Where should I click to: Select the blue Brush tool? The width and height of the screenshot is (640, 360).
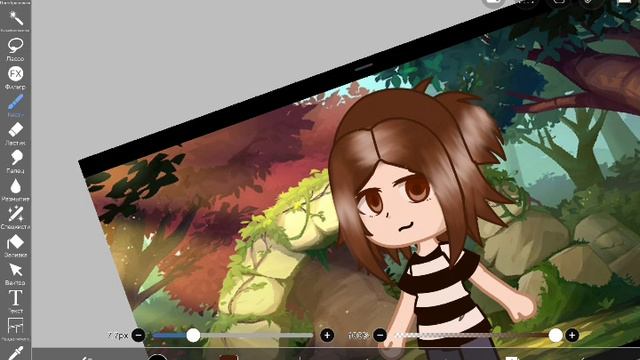pyautogui.click(x=16, y=102)
